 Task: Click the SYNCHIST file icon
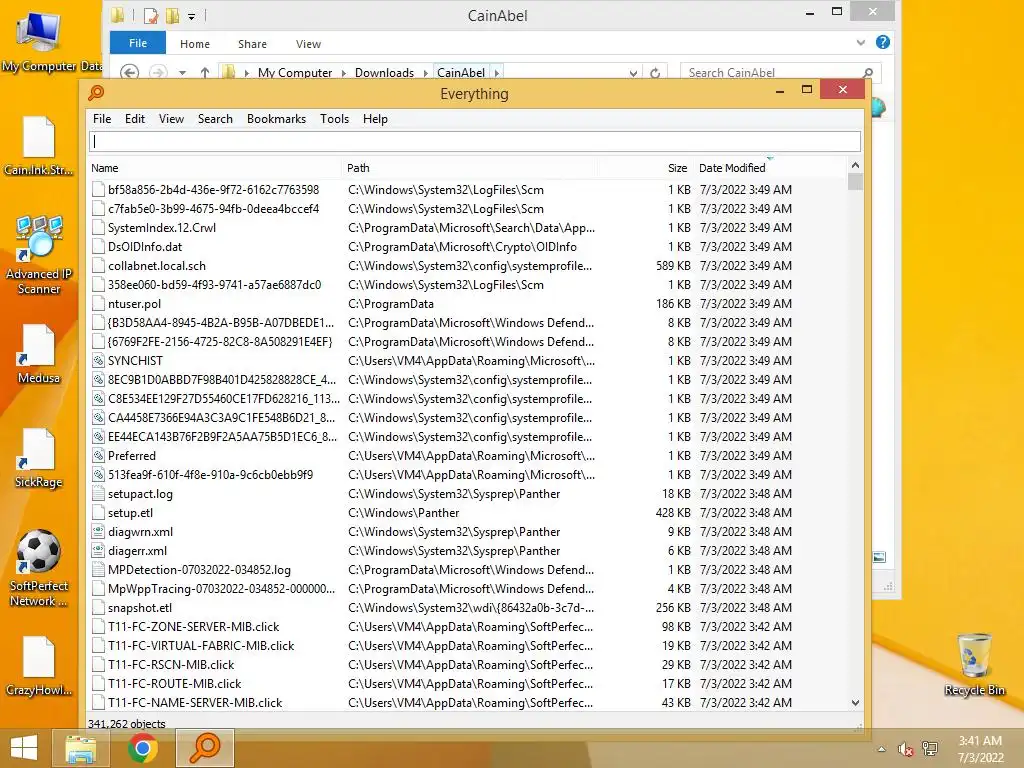[x=98, y=360]
